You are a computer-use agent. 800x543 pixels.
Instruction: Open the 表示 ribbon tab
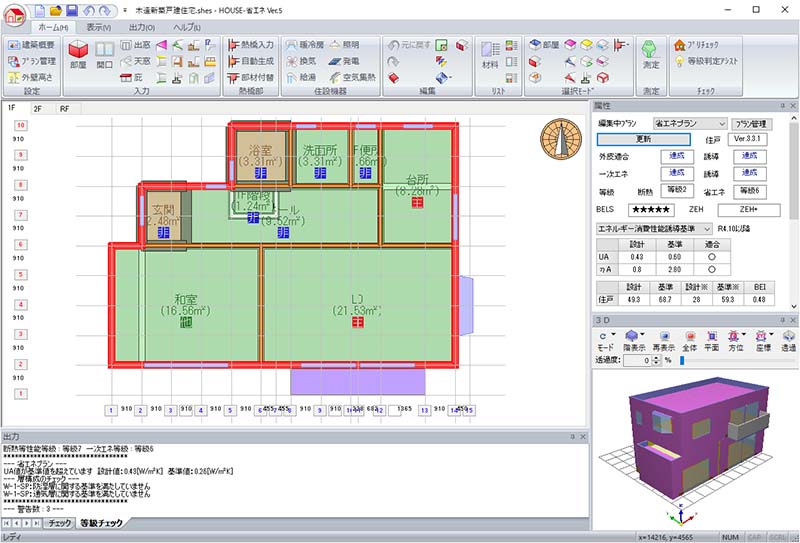tap(98, 27)
